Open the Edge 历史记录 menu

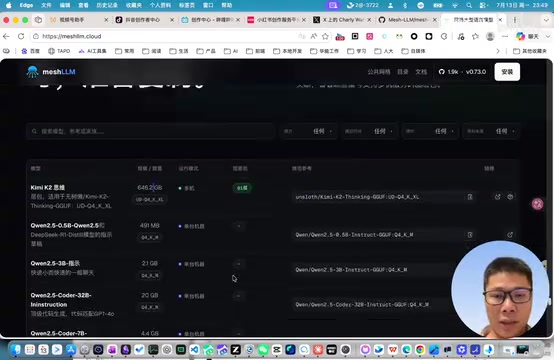[x=107, y=5]
